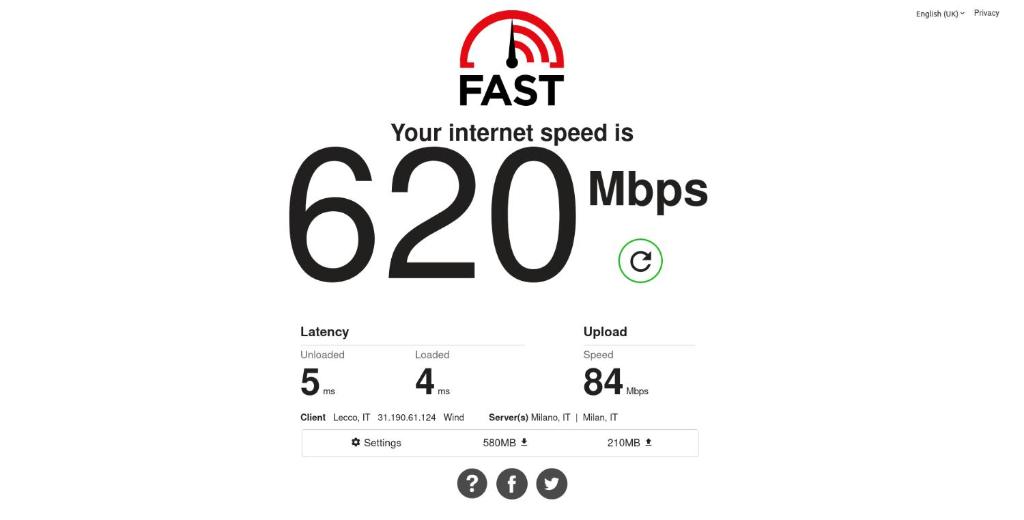The image size is (1024, 520).
Task: Click the FAST speedometer logo
Action: tap(512, 58)
